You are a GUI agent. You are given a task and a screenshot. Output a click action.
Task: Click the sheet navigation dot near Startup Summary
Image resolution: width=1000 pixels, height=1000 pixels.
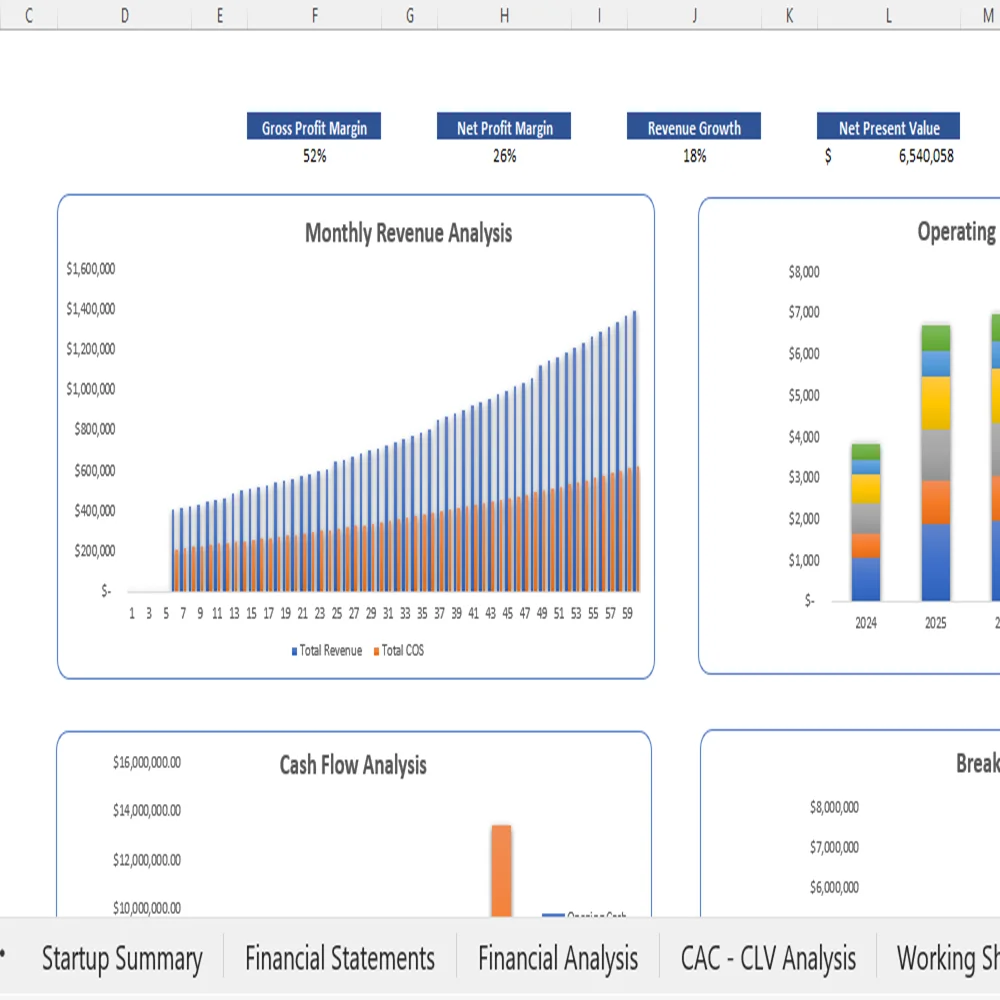(5, 958)
